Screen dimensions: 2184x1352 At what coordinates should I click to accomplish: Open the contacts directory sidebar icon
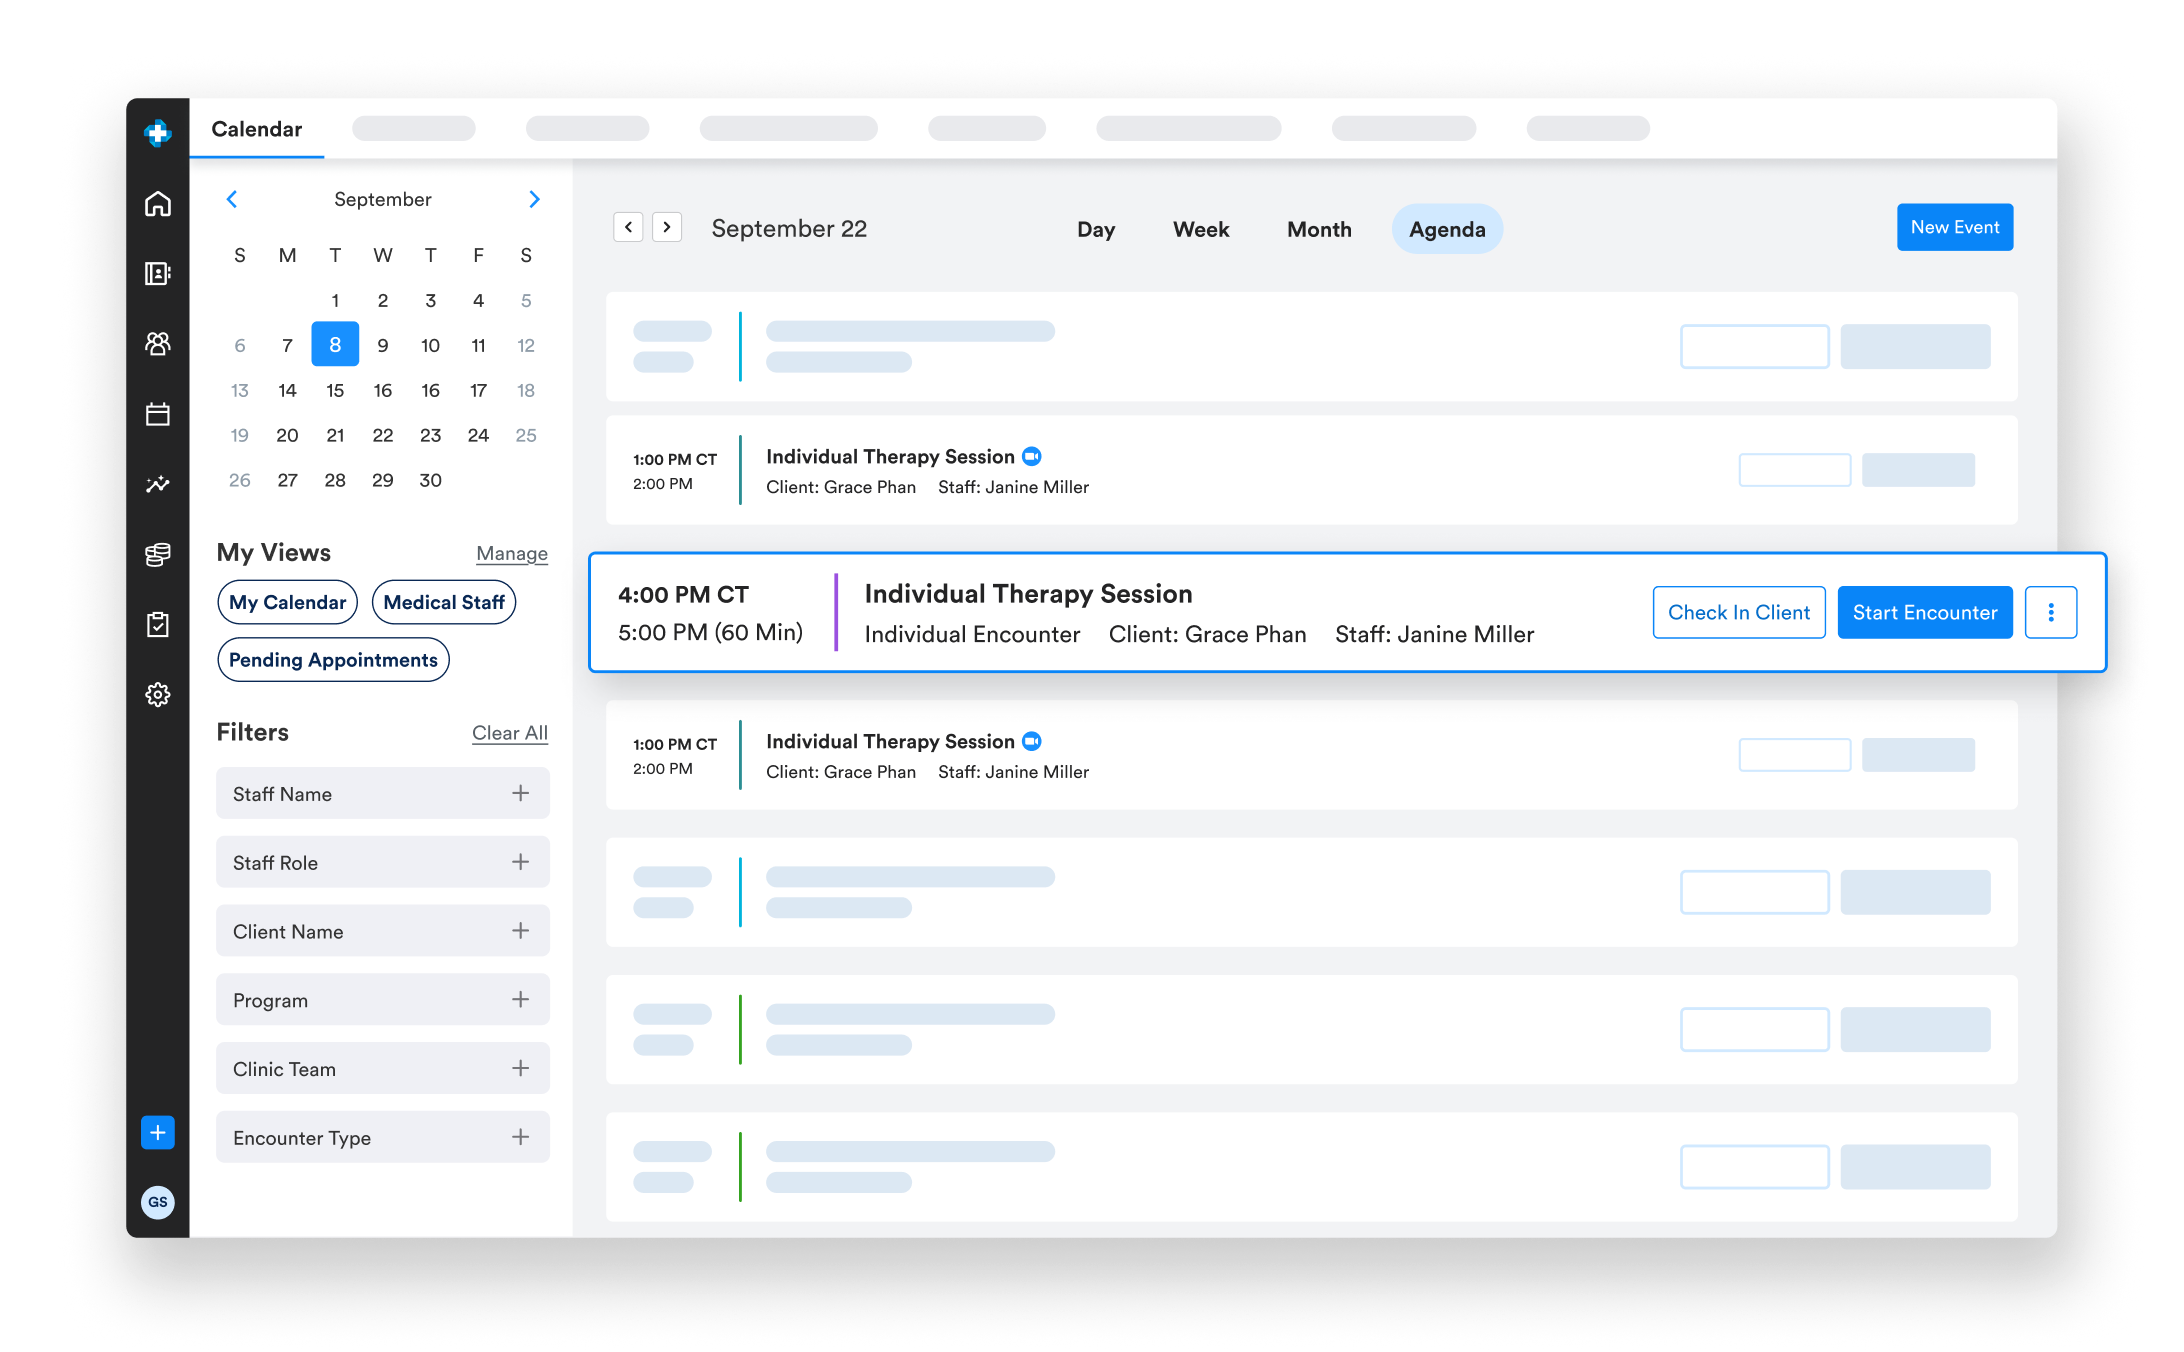(x=158, y=274)
